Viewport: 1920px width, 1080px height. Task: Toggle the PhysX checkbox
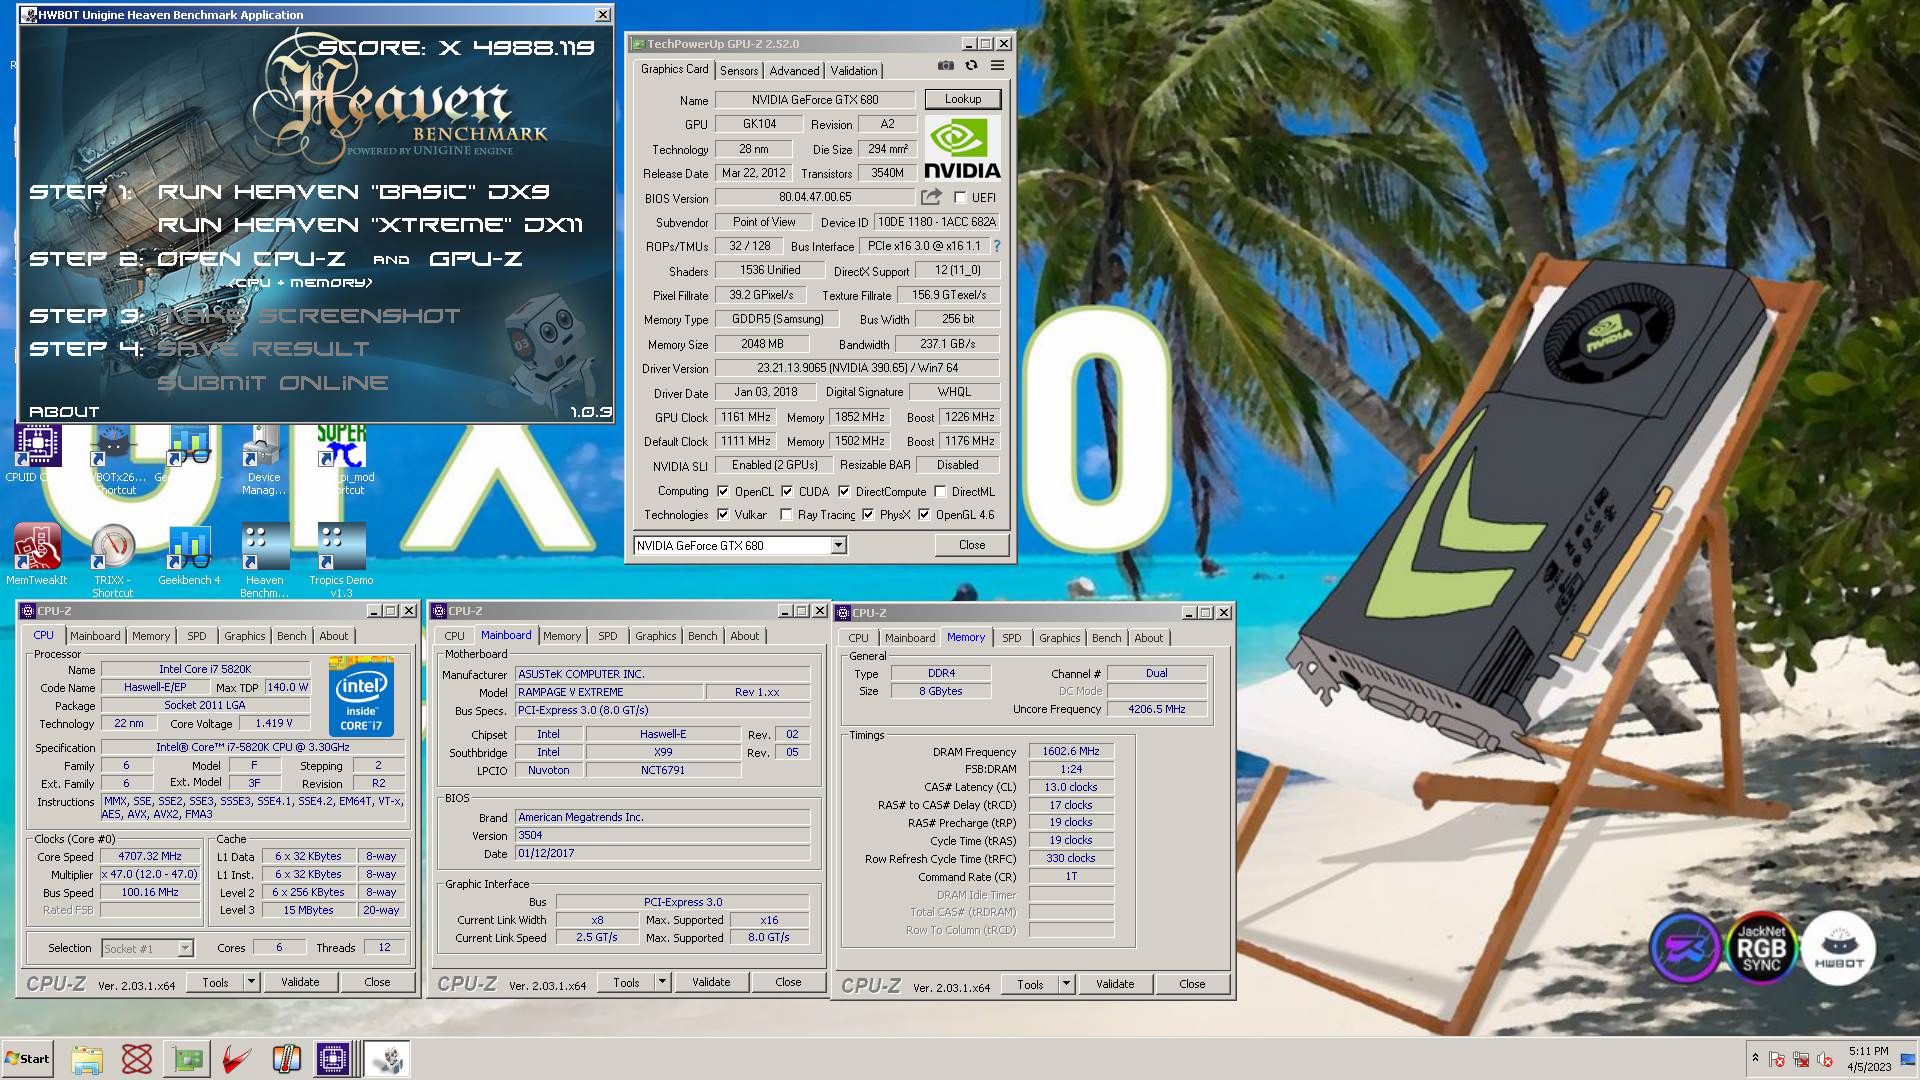click(868, 515)
